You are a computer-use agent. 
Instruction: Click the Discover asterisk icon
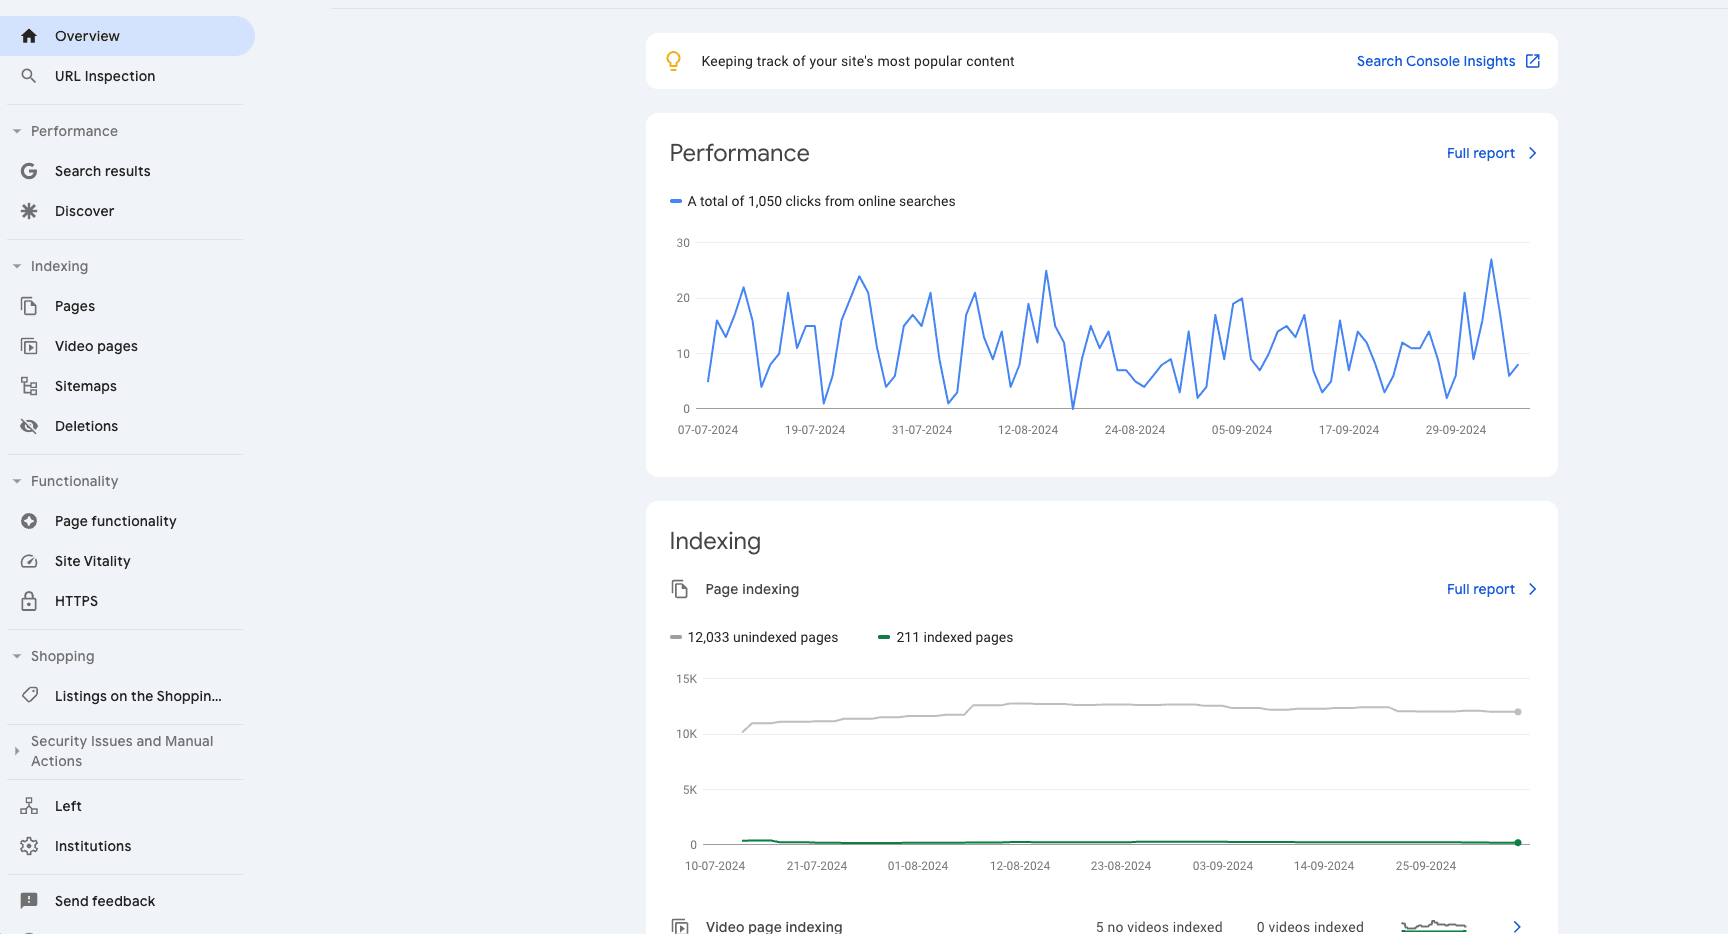click(x=29, y=211)
